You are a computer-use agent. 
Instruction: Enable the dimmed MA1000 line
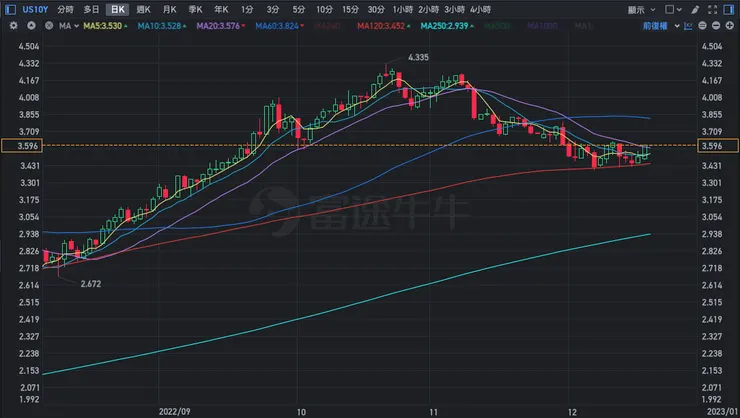[542, 26]
